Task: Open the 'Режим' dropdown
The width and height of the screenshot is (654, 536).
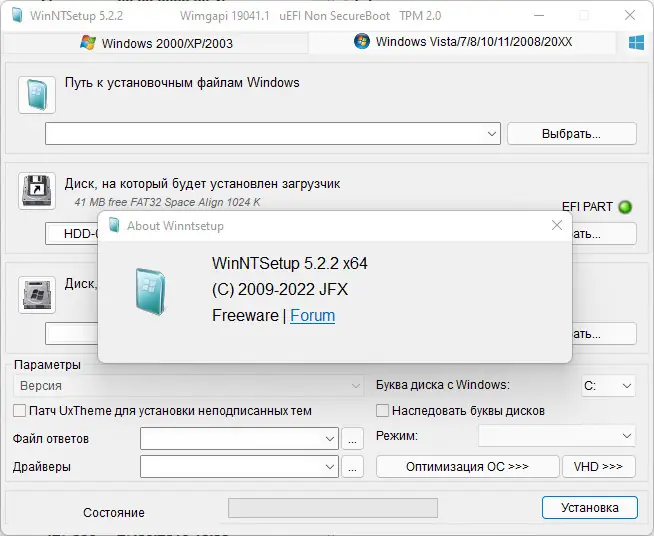Action: pyautogui.click(x=626, y=436)
